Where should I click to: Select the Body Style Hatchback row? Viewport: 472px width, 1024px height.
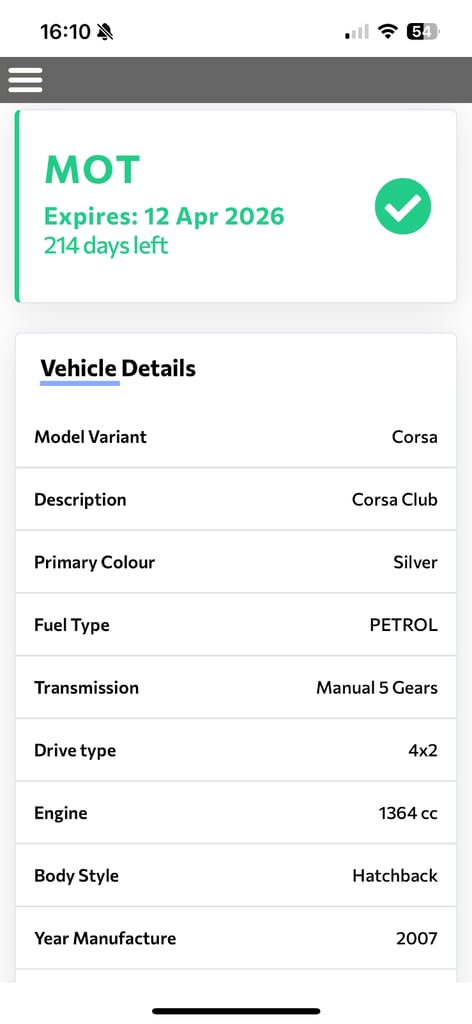[x=236, y=876]
